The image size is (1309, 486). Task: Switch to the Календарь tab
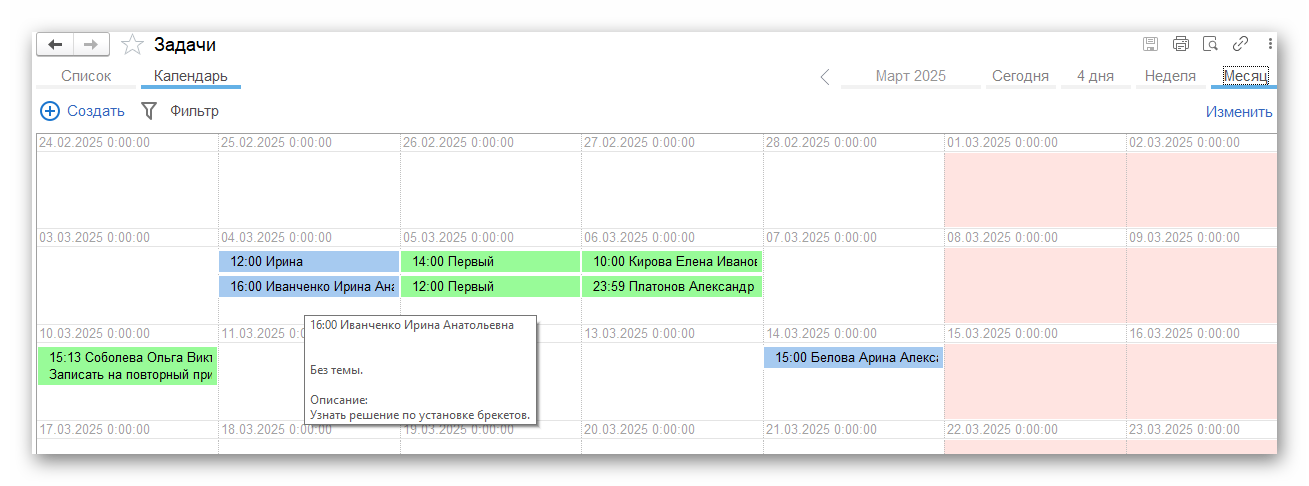click(190, 76)
